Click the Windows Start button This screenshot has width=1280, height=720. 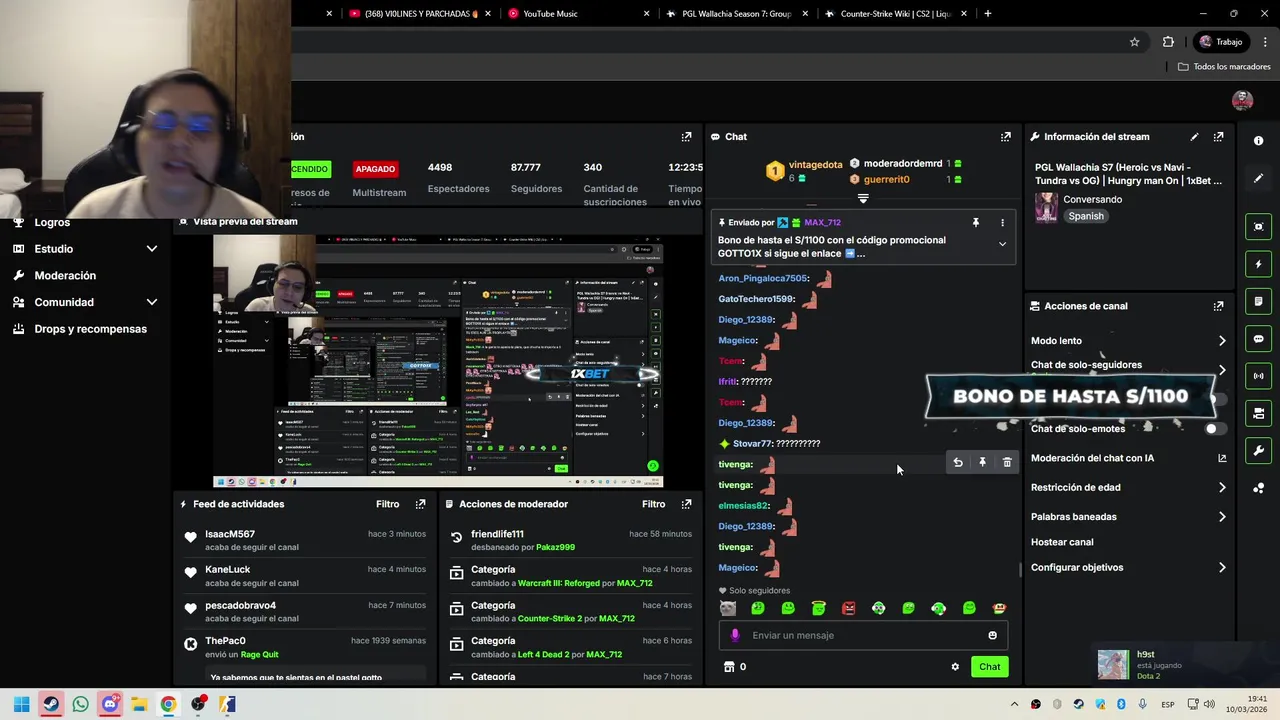click(21, 704)
